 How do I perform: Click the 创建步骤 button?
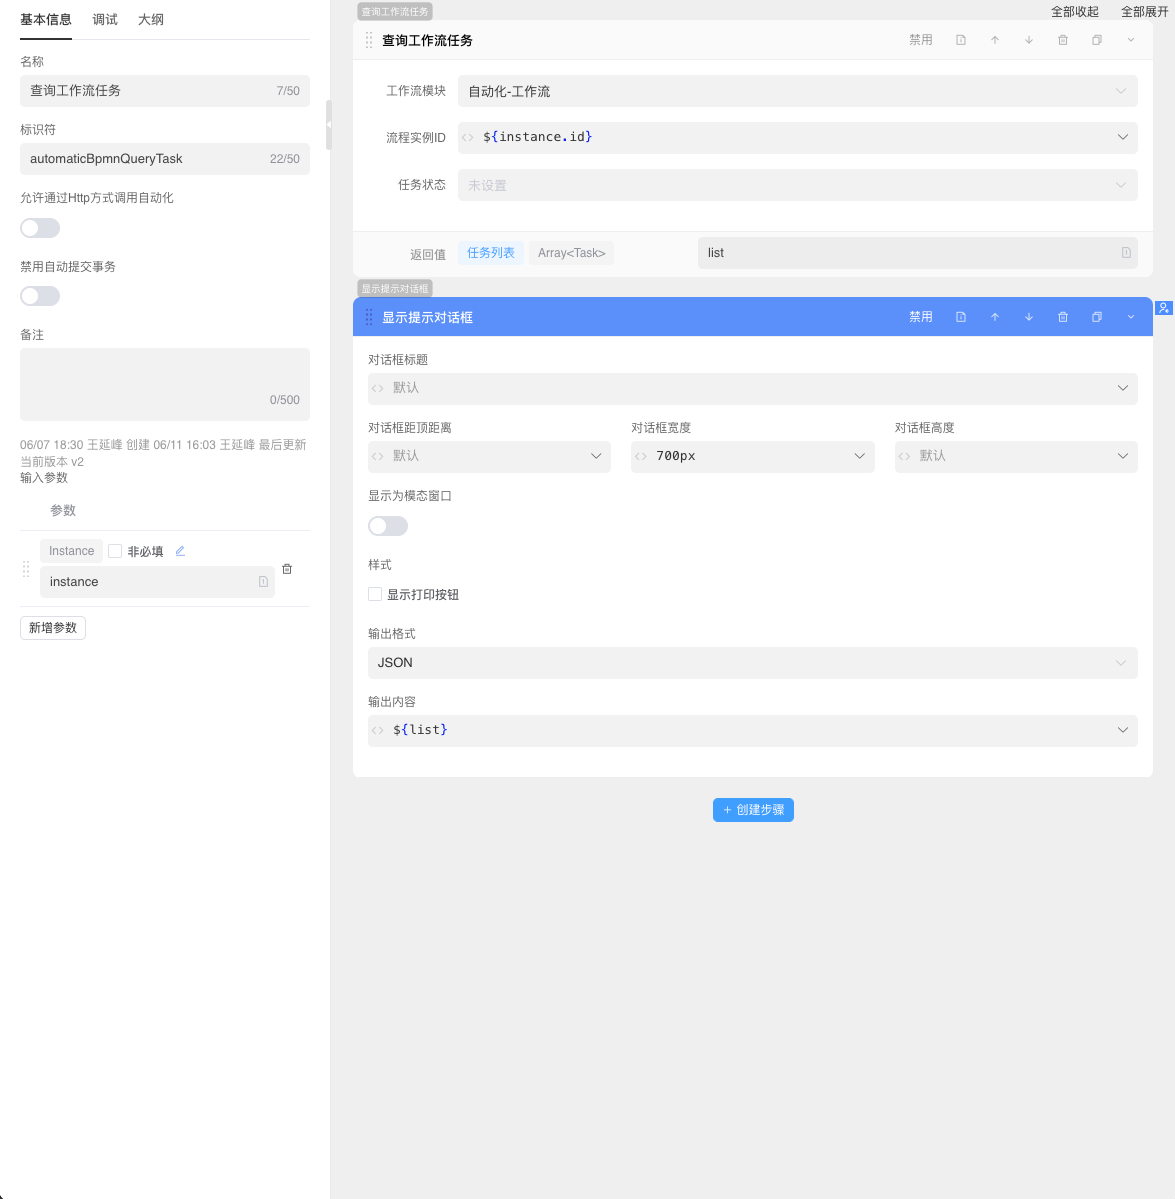click(753, 810)
